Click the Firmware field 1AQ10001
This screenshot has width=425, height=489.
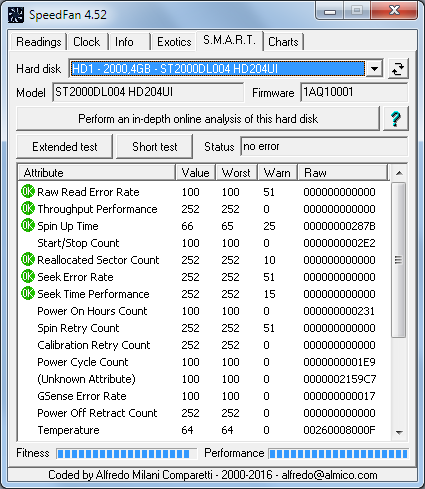pyautogui.click(x=354, y=92)
